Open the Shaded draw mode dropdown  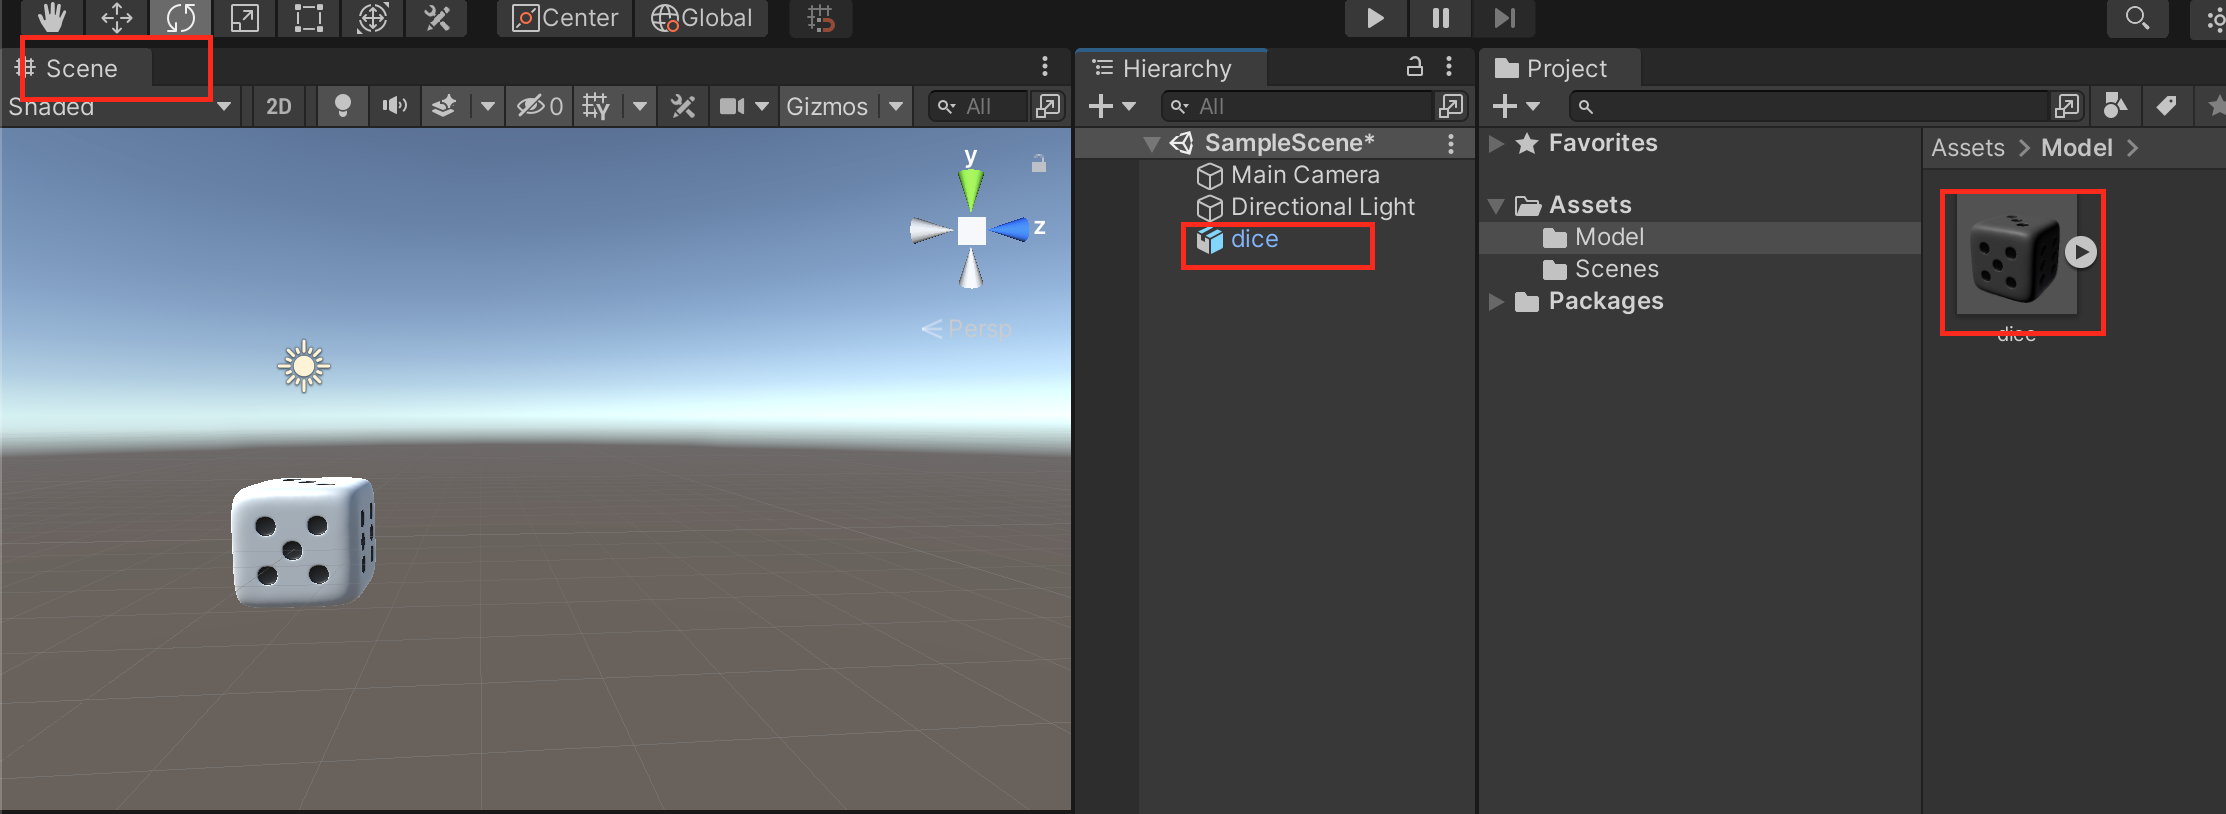(x=120, y=106)
